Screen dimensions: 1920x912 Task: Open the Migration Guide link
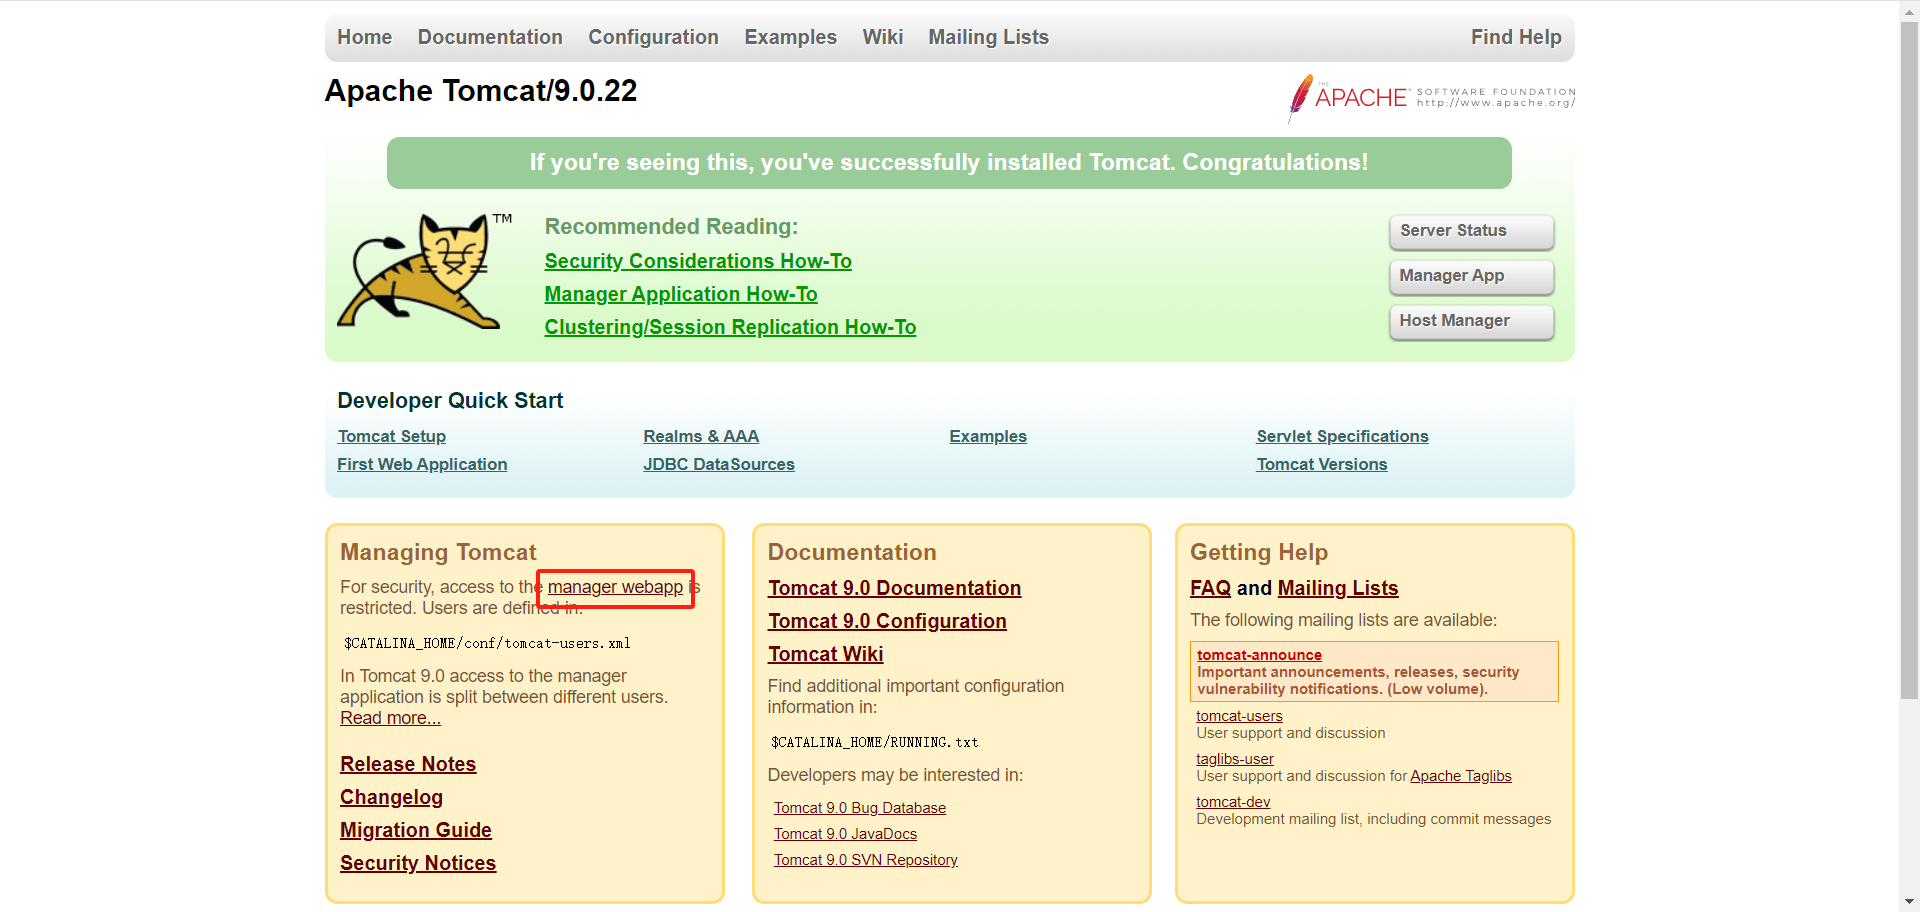(415, 830)
